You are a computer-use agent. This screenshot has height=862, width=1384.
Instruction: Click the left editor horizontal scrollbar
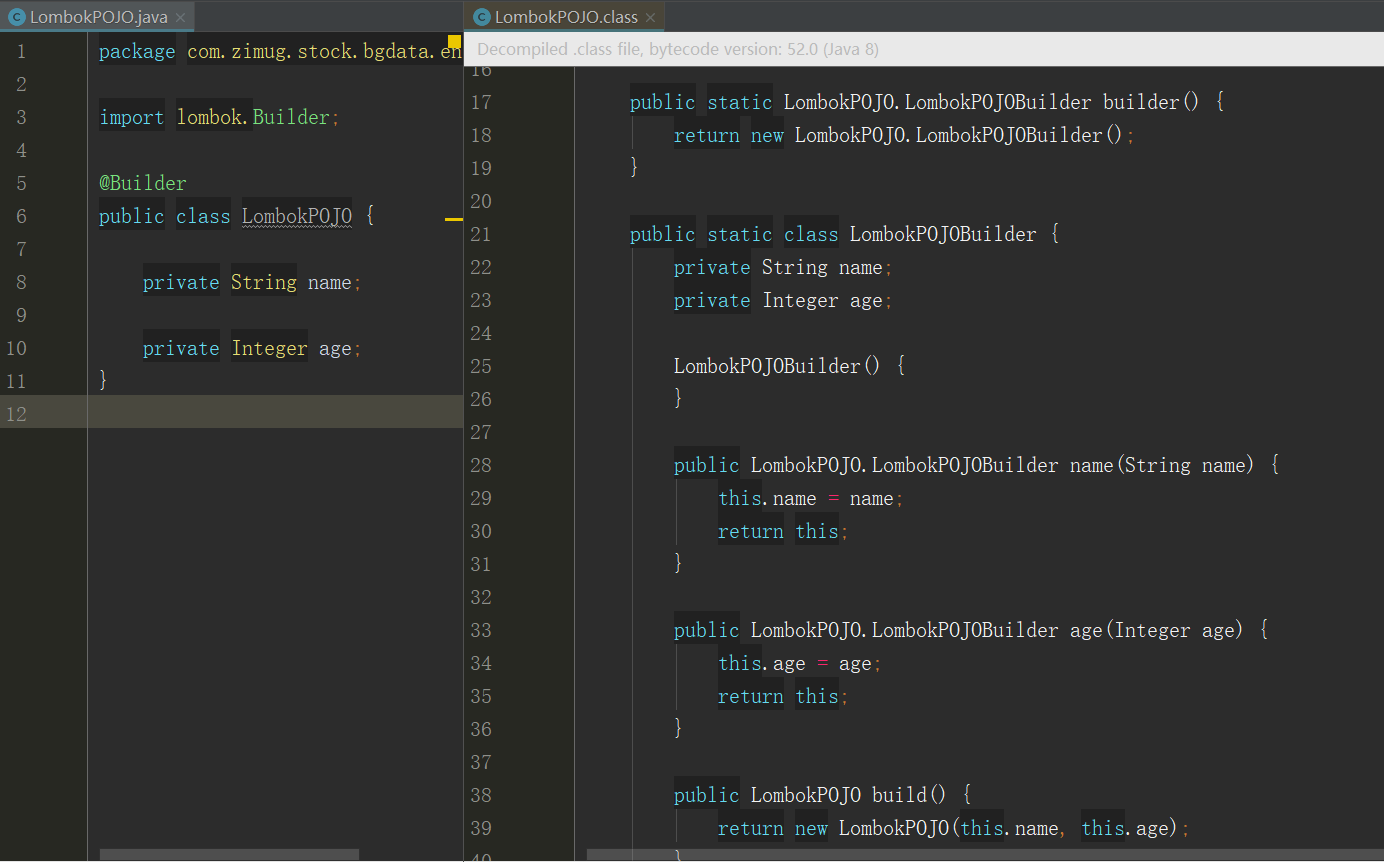click(x=229, y=855)
